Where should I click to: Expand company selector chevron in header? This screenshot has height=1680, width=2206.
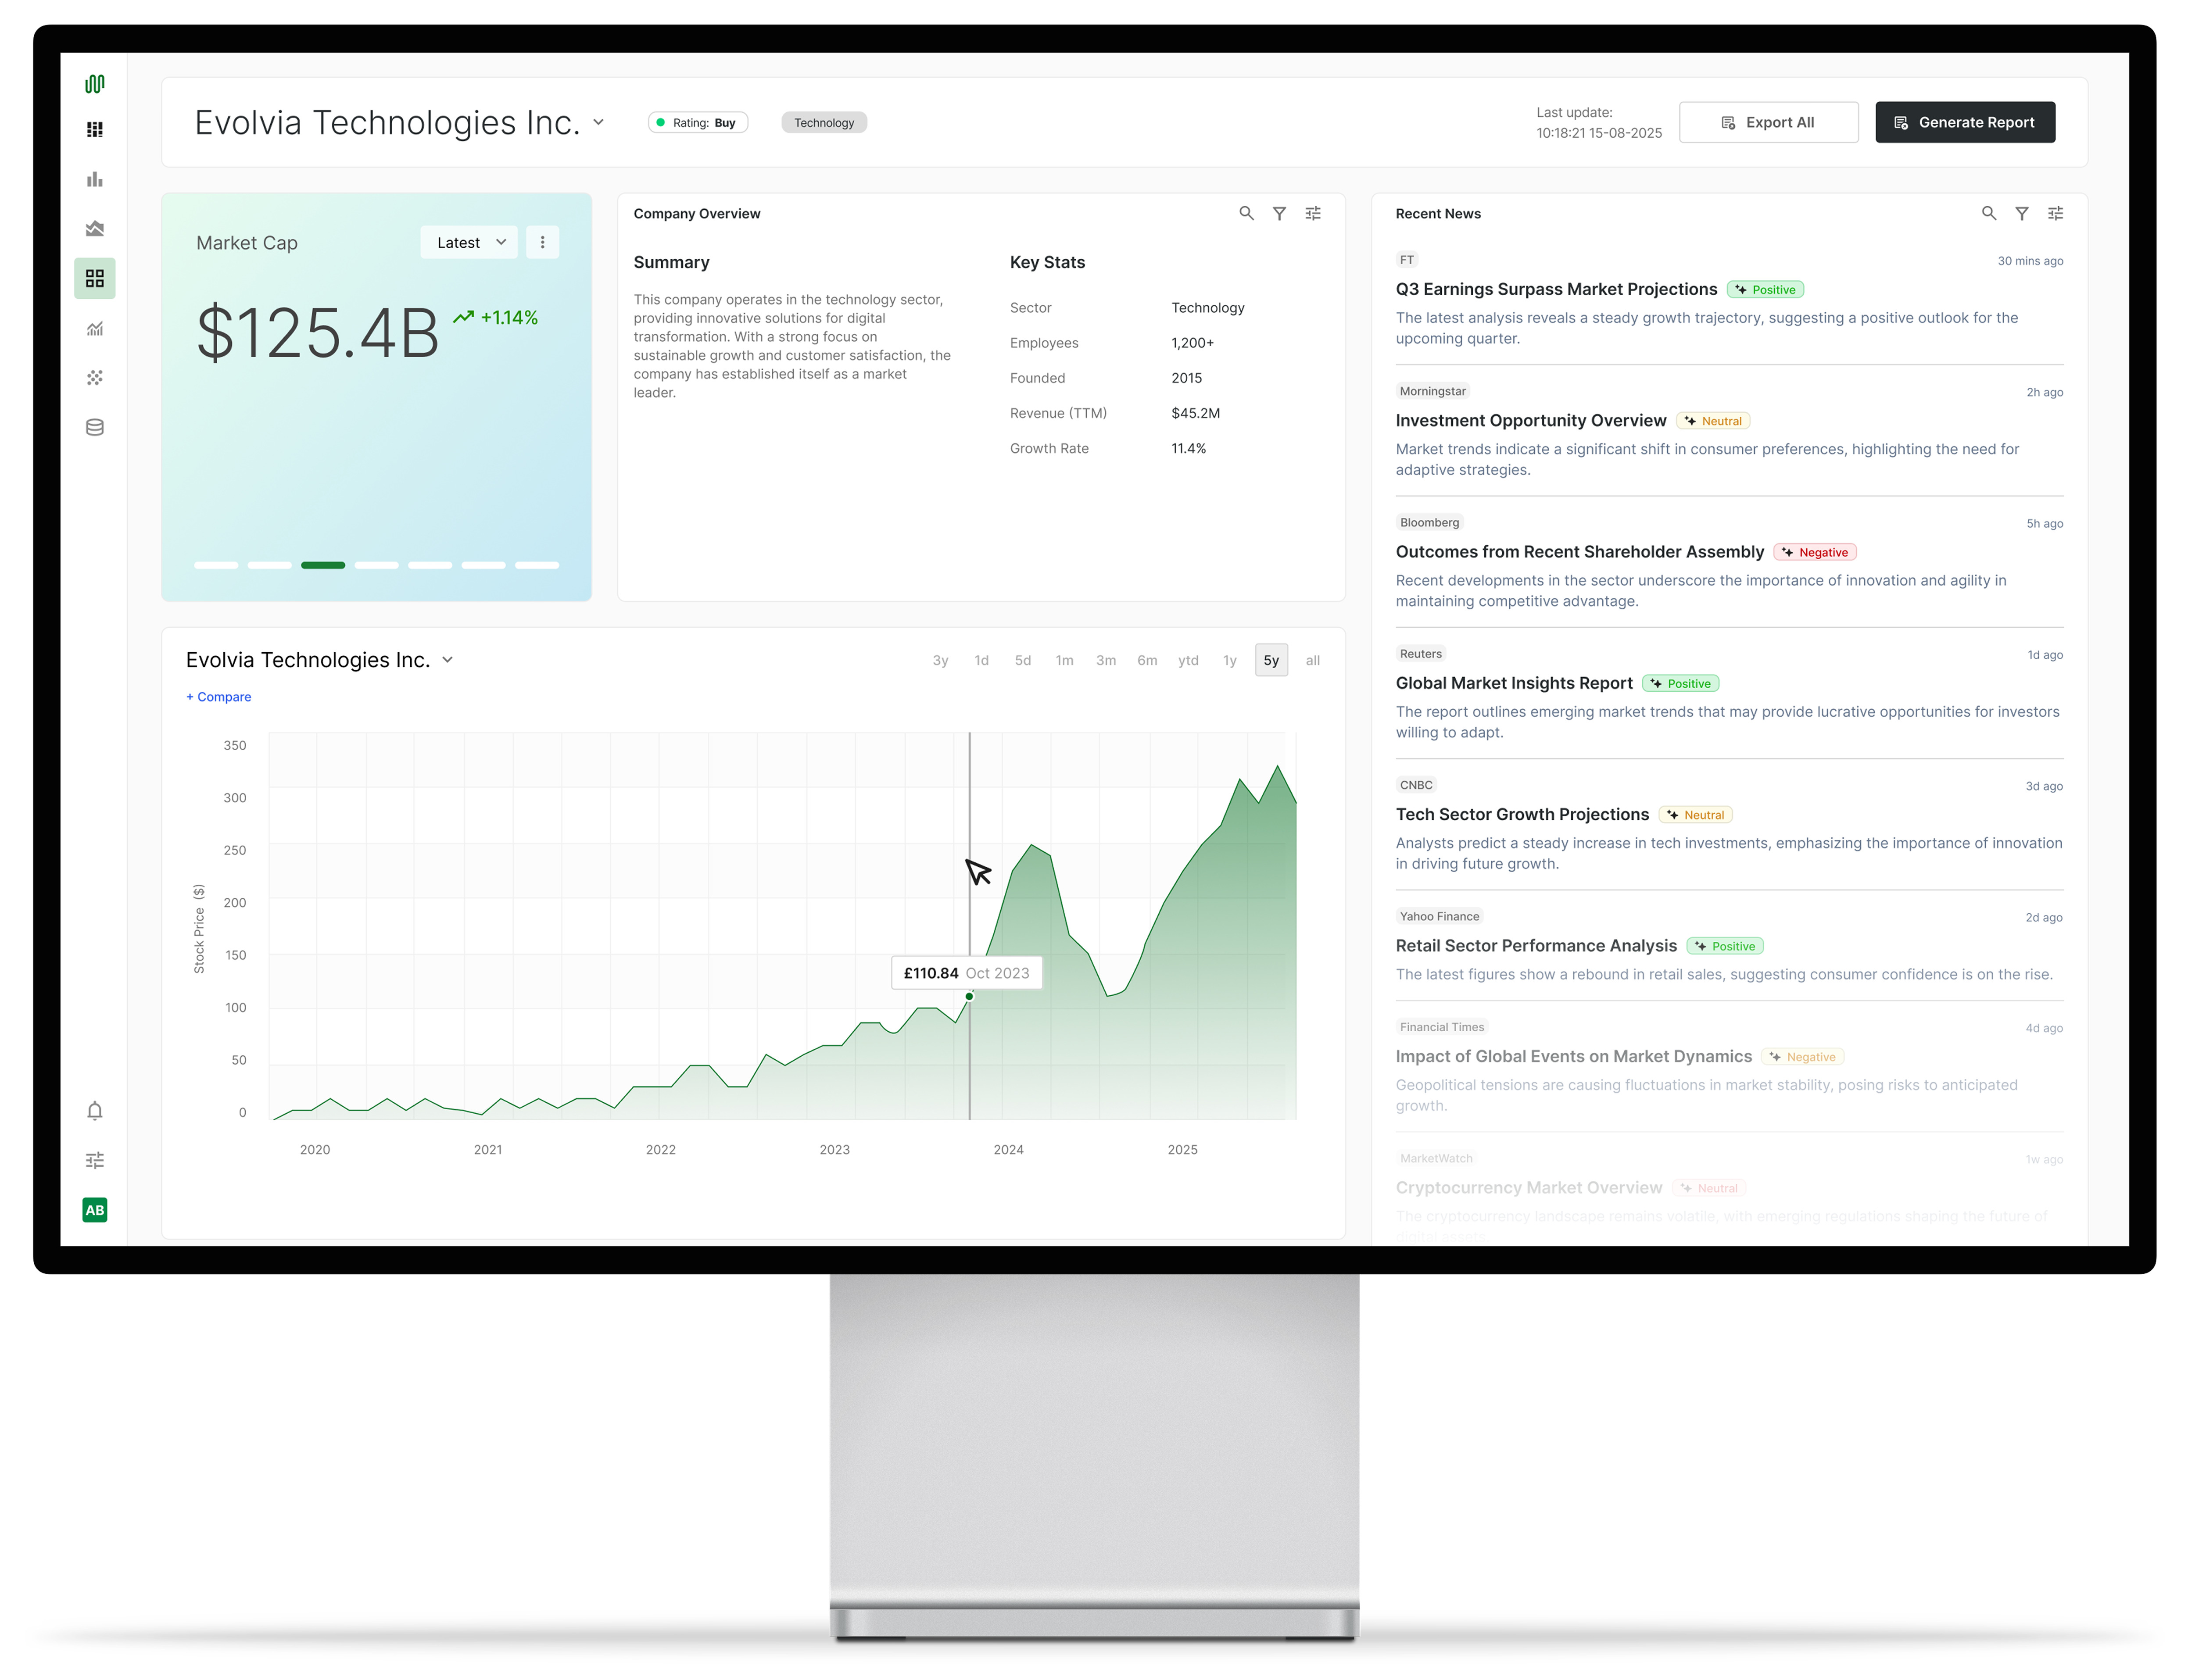[599, 123]
